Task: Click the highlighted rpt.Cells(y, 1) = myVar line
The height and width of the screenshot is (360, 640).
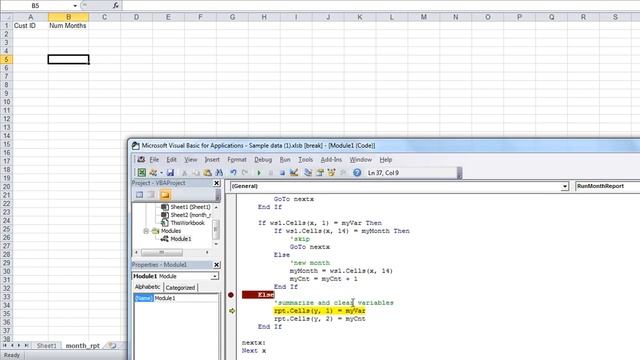Action: click(x=320, y=311)
